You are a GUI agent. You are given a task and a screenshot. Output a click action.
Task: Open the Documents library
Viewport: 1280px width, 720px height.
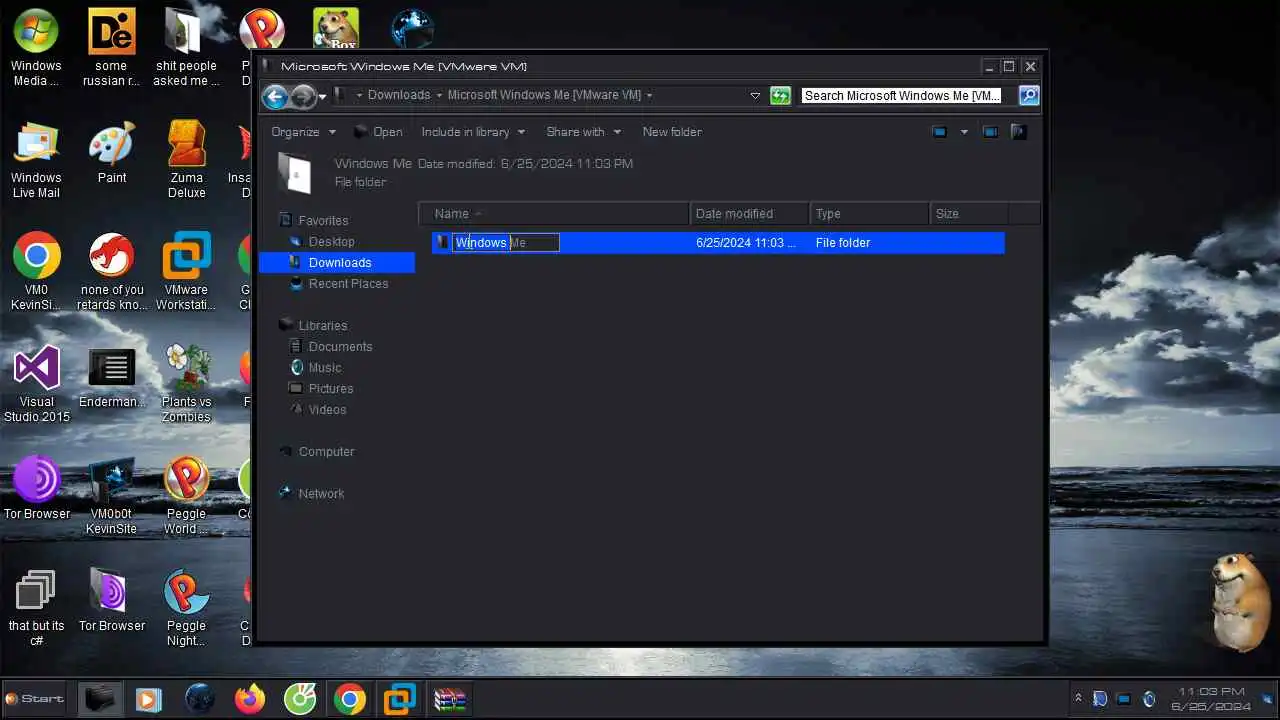click(340, 346)
